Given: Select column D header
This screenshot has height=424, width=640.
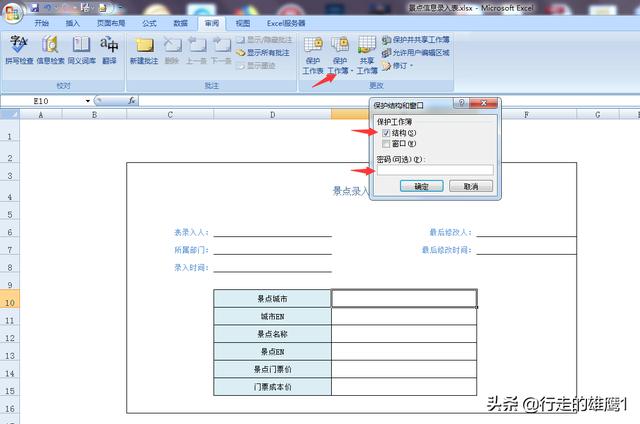Looking at the screenshot, I should [x=272, y=115].
